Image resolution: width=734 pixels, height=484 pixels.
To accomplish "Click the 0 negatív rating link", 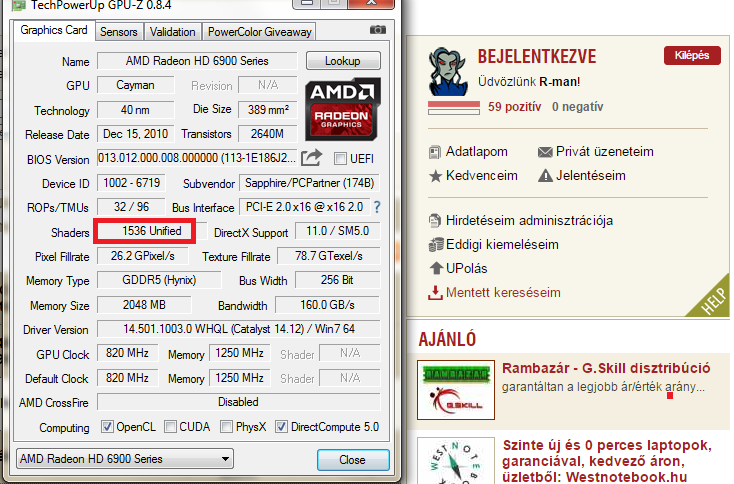I will [x=578, y=107].
